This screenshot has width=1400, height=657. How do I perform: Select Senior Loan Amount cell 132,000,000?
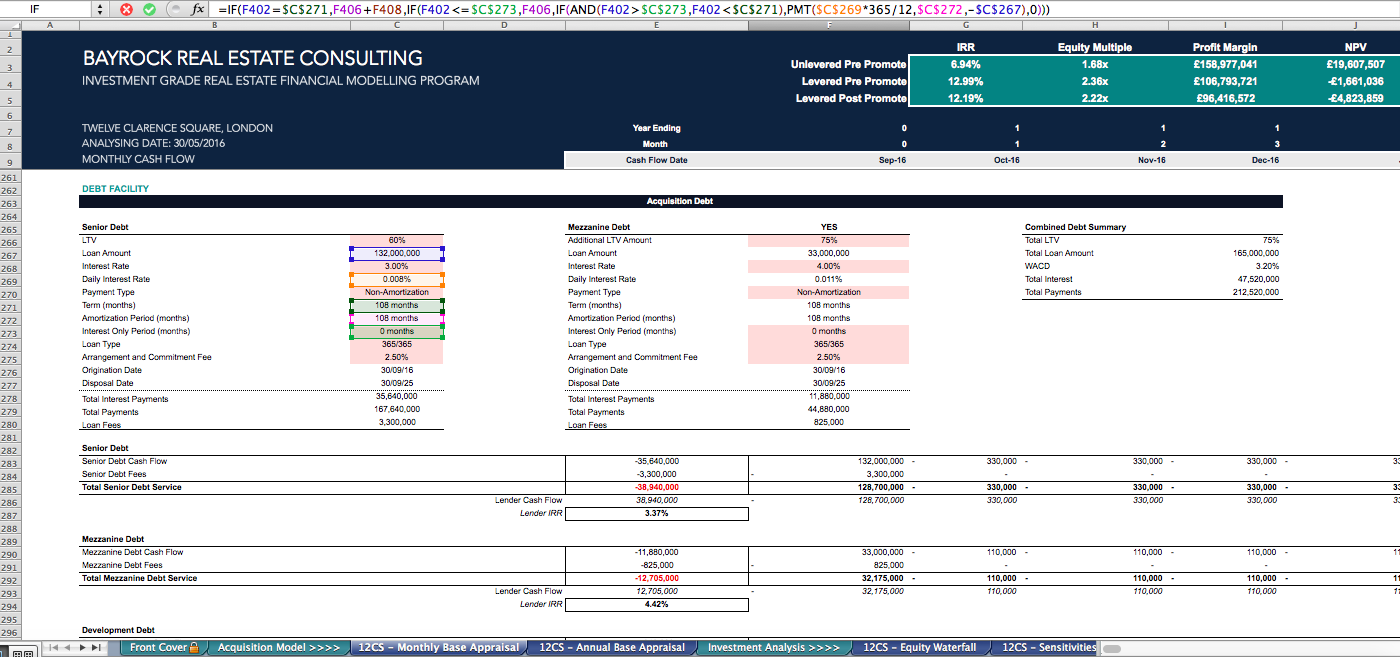[x=396, y=254]
